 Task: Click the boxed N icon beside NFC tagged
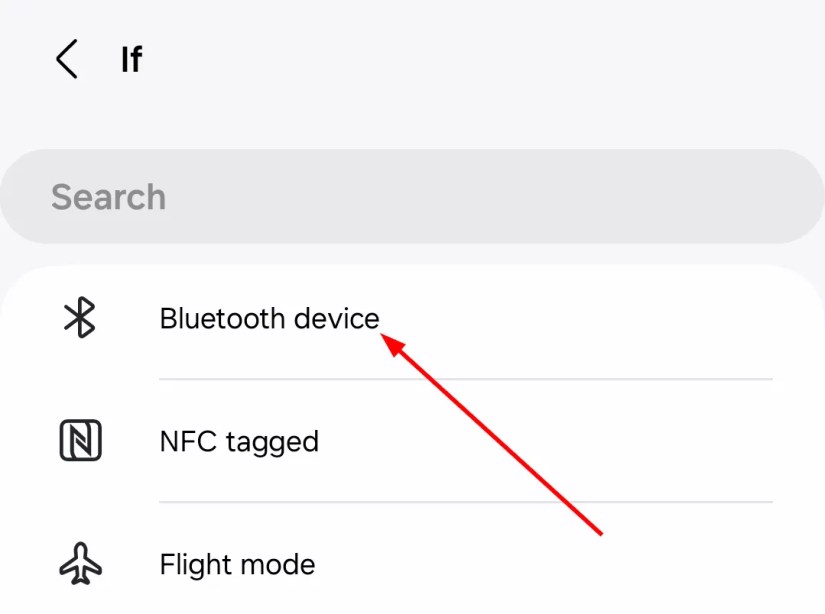tap(80, 440)
